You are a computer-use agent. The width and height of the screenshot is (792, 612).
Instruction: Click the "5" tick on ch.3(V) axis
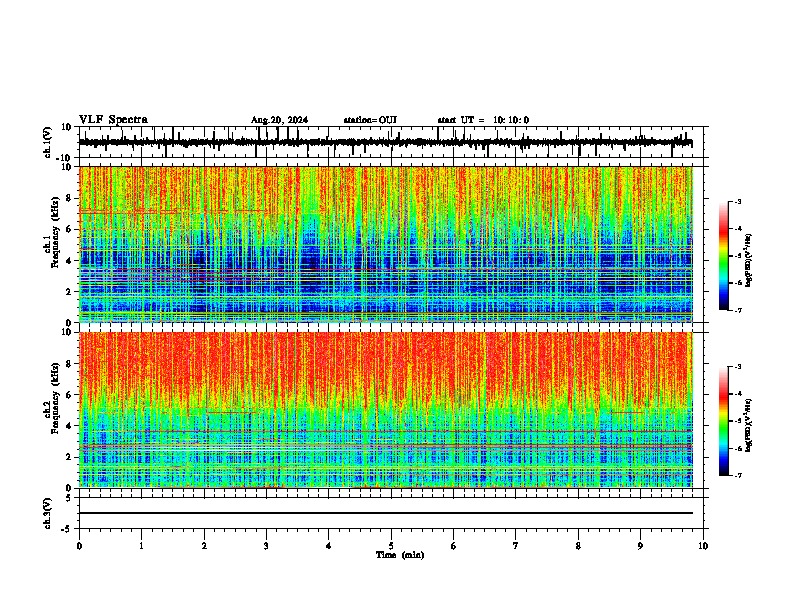pos(69,497)
